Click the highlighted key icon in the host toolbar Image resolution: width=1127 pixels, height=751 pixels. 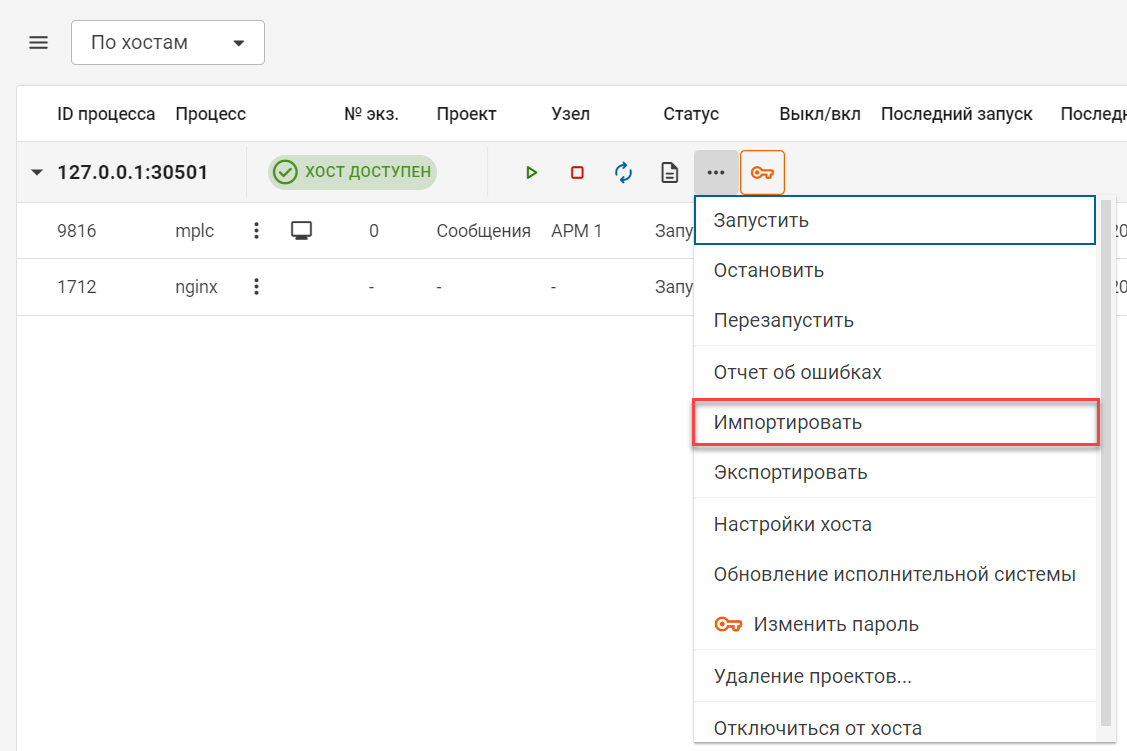coord(762,172)
